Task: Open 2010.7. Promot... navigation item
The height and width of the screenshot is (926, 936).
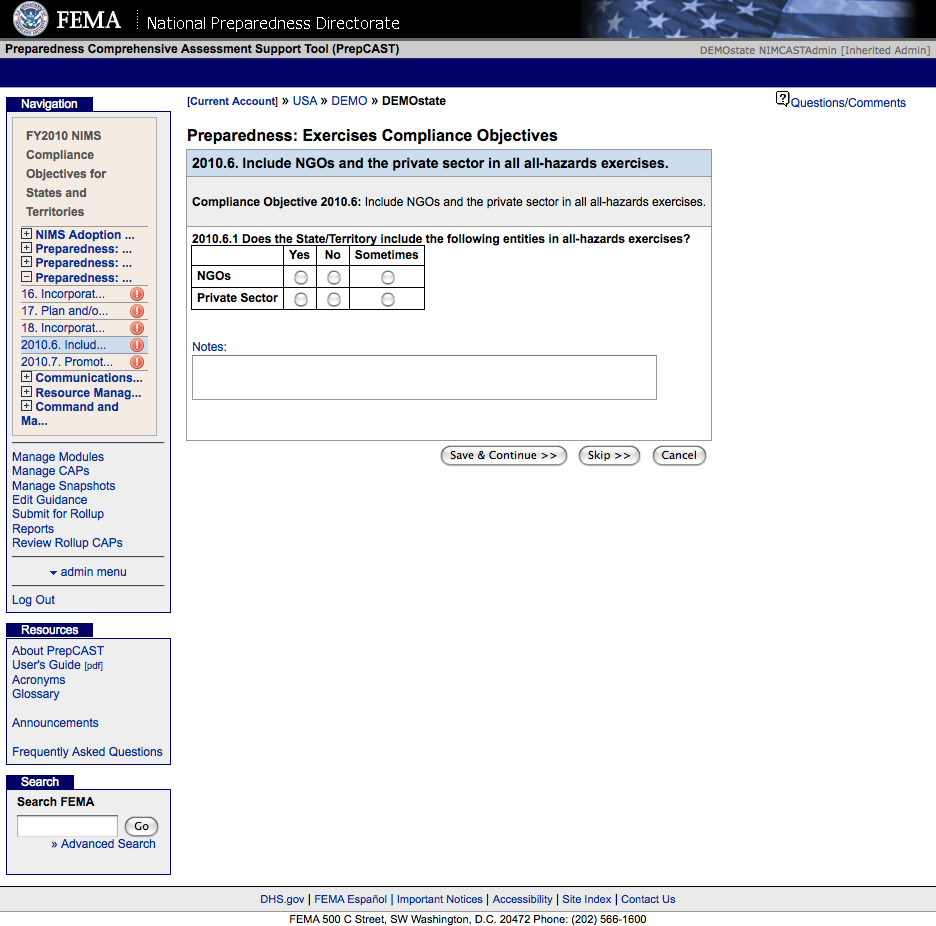Action: [67, 362]
